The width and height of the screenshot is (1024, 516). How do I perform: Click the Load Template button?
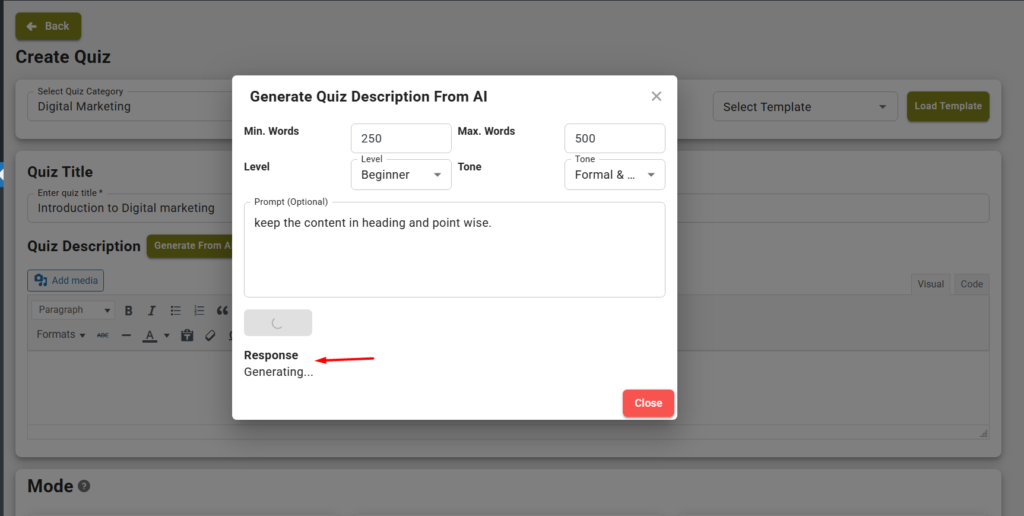click(948, 106)
